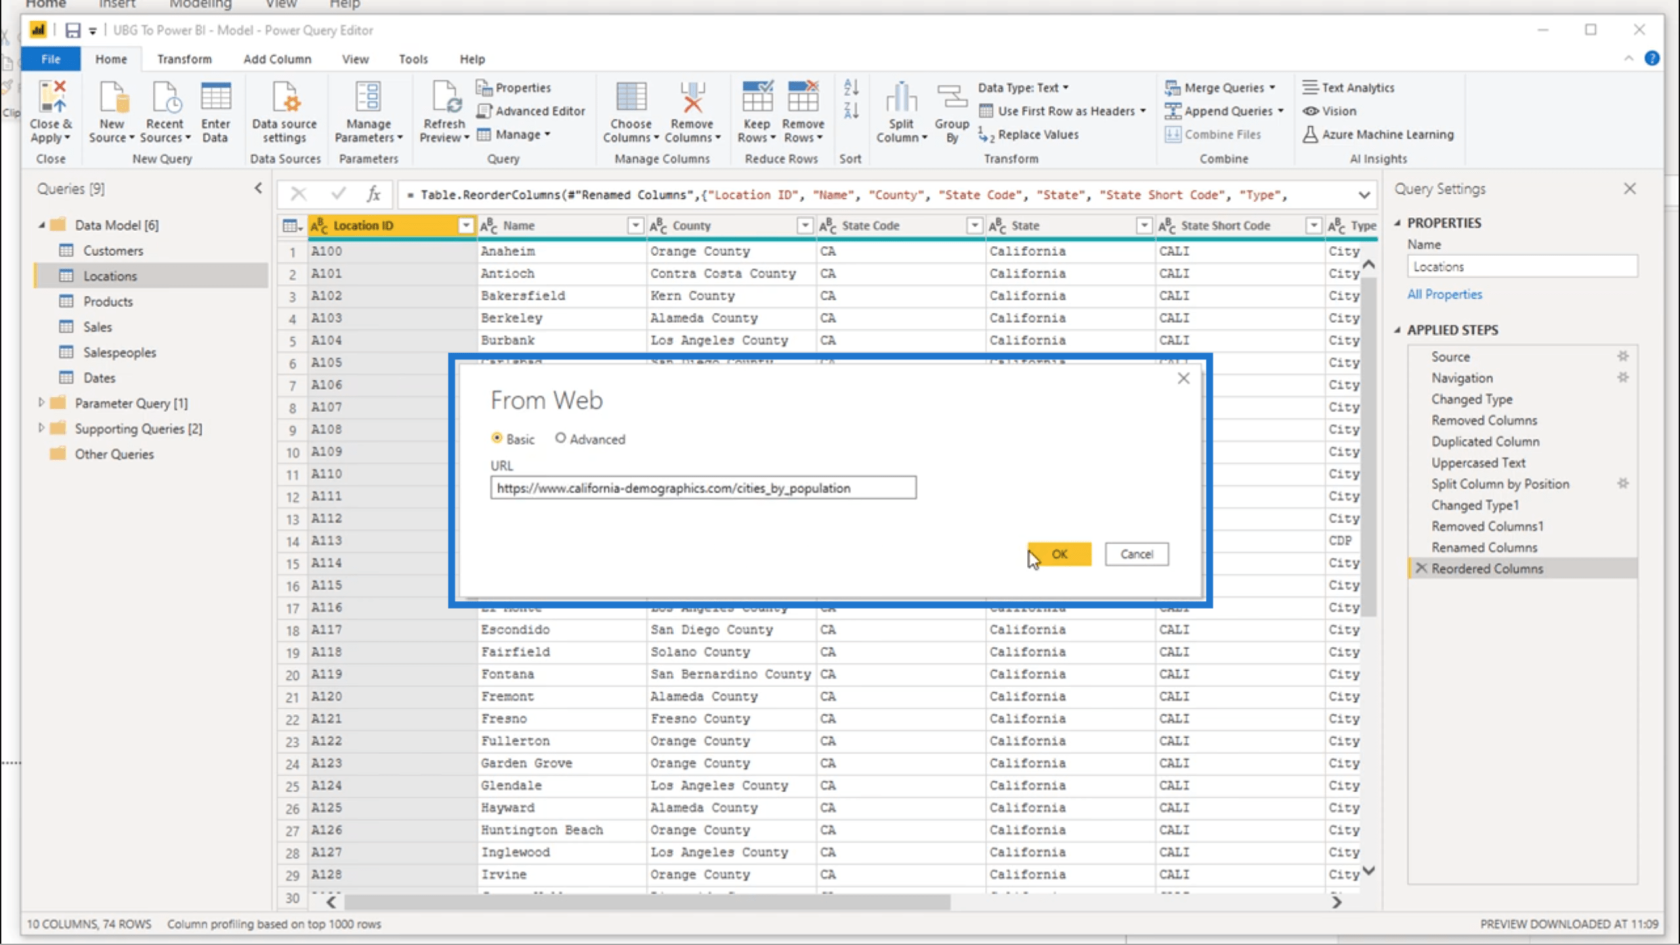Open State Code column filter dropdown

coord(974,226)
